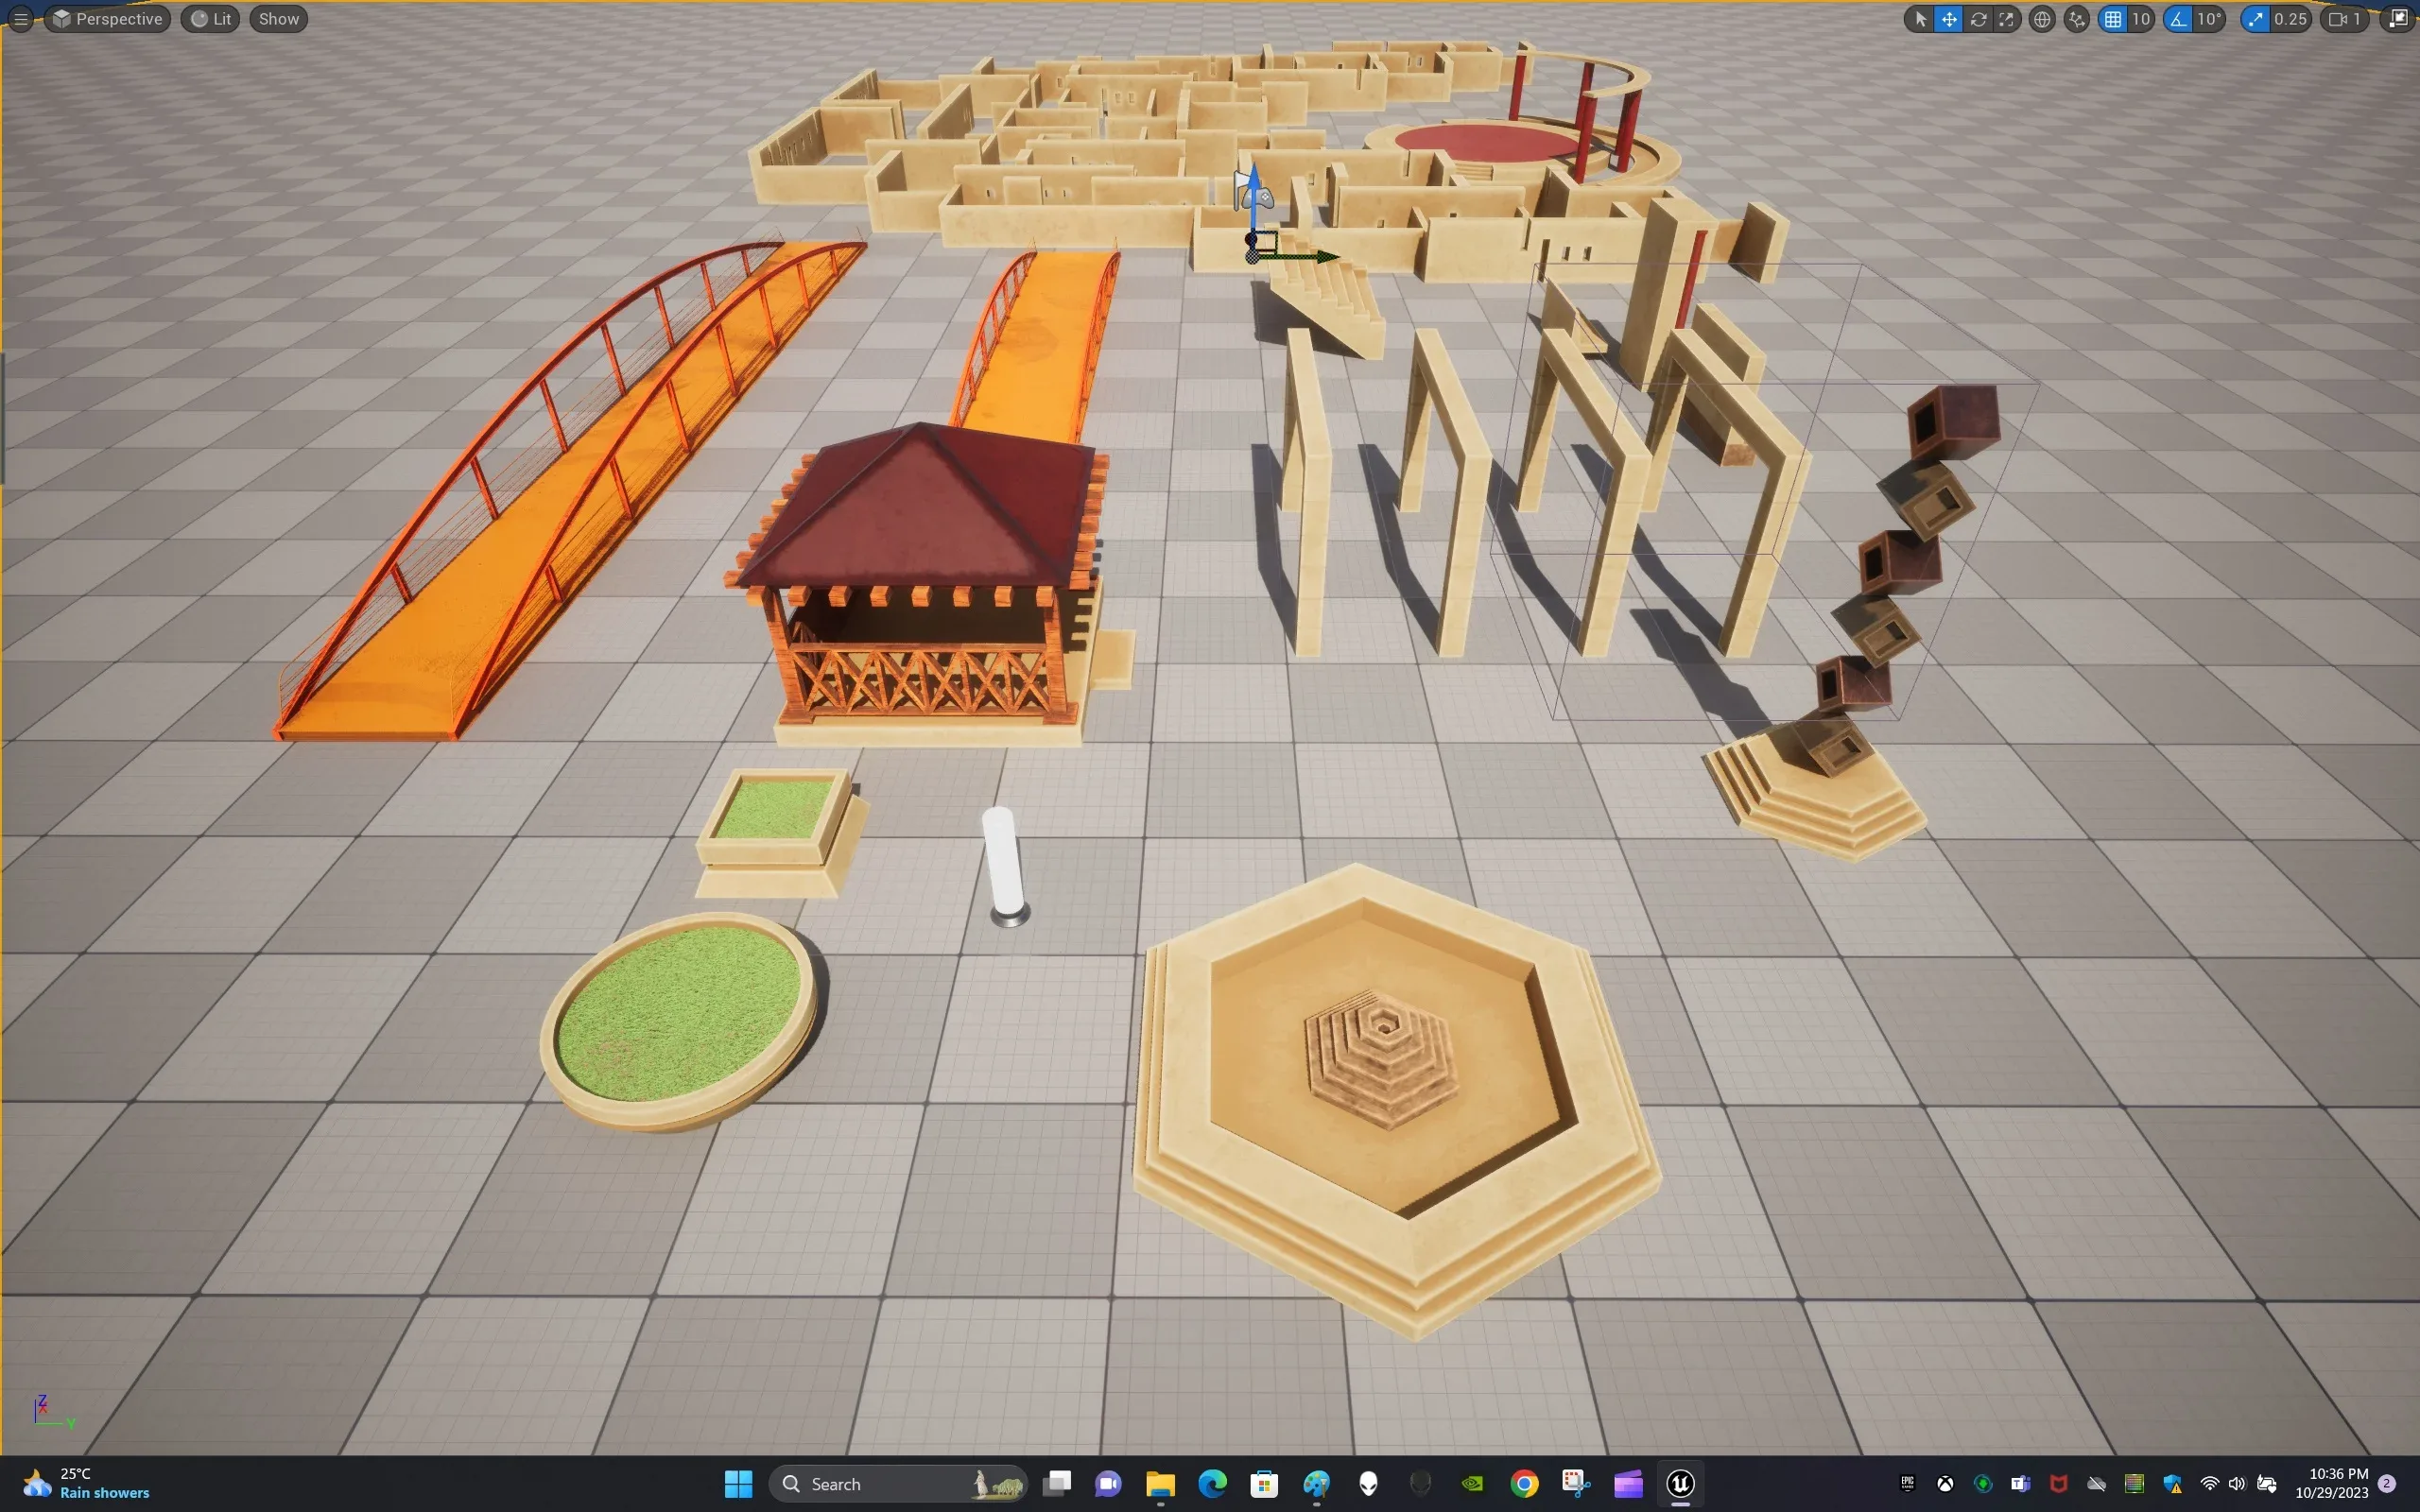This screenshot has height=1512, width=2420.
Task: Open the grid snap size 10 dropdown
Action: 2141,19
